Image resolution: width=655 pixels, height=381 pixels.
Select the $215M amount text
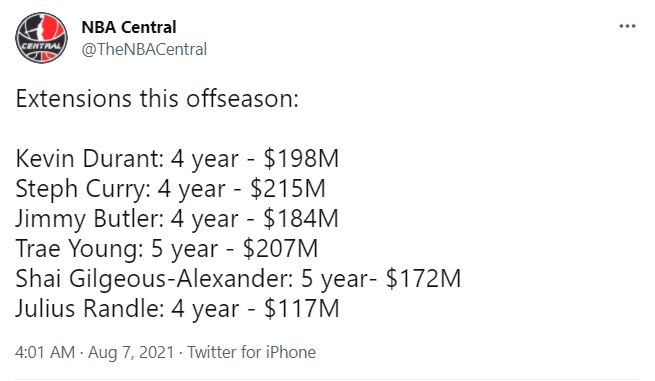click(x=287, y=189)
